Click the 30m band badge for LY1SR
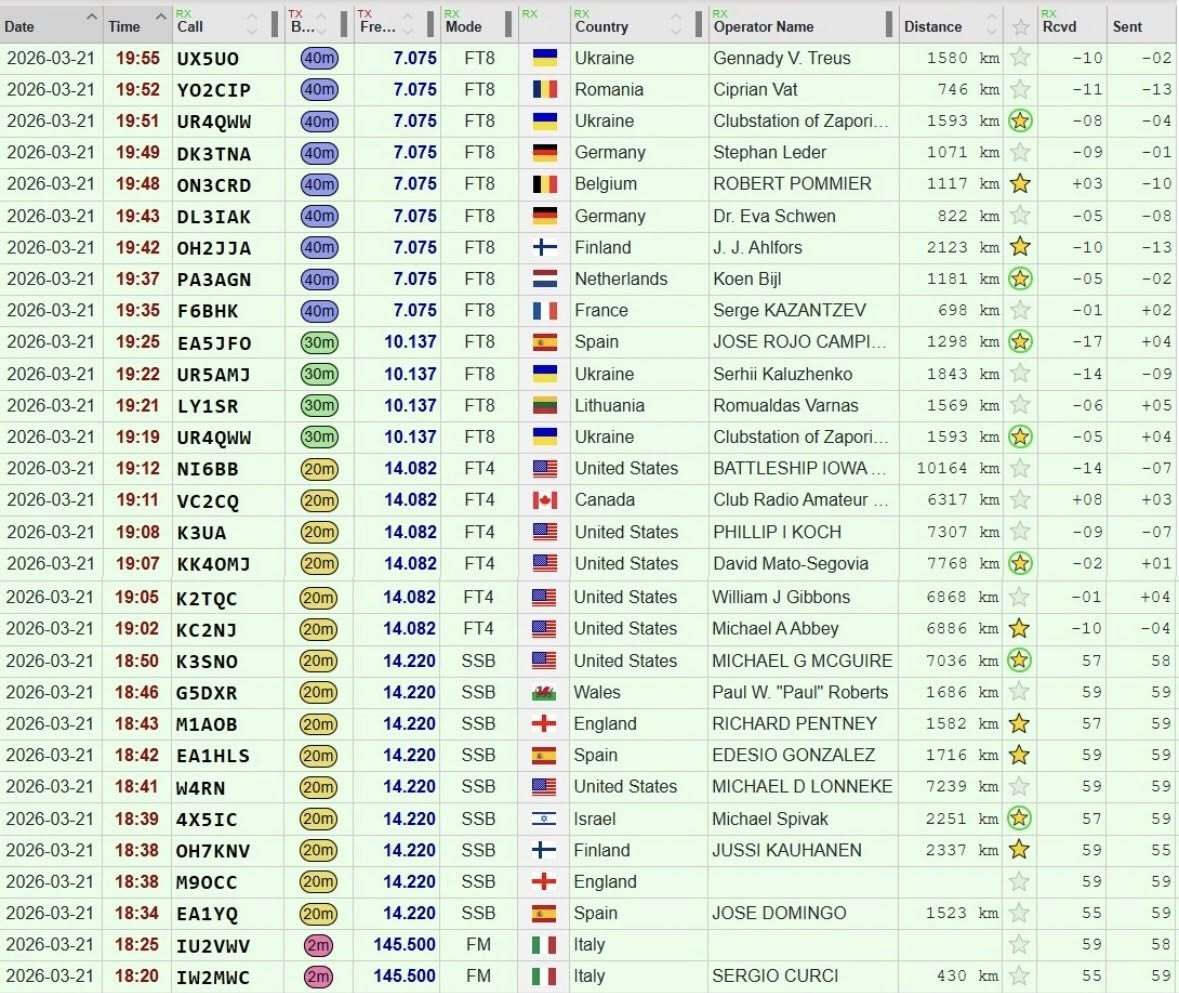1179x993 pixels. 319,406
